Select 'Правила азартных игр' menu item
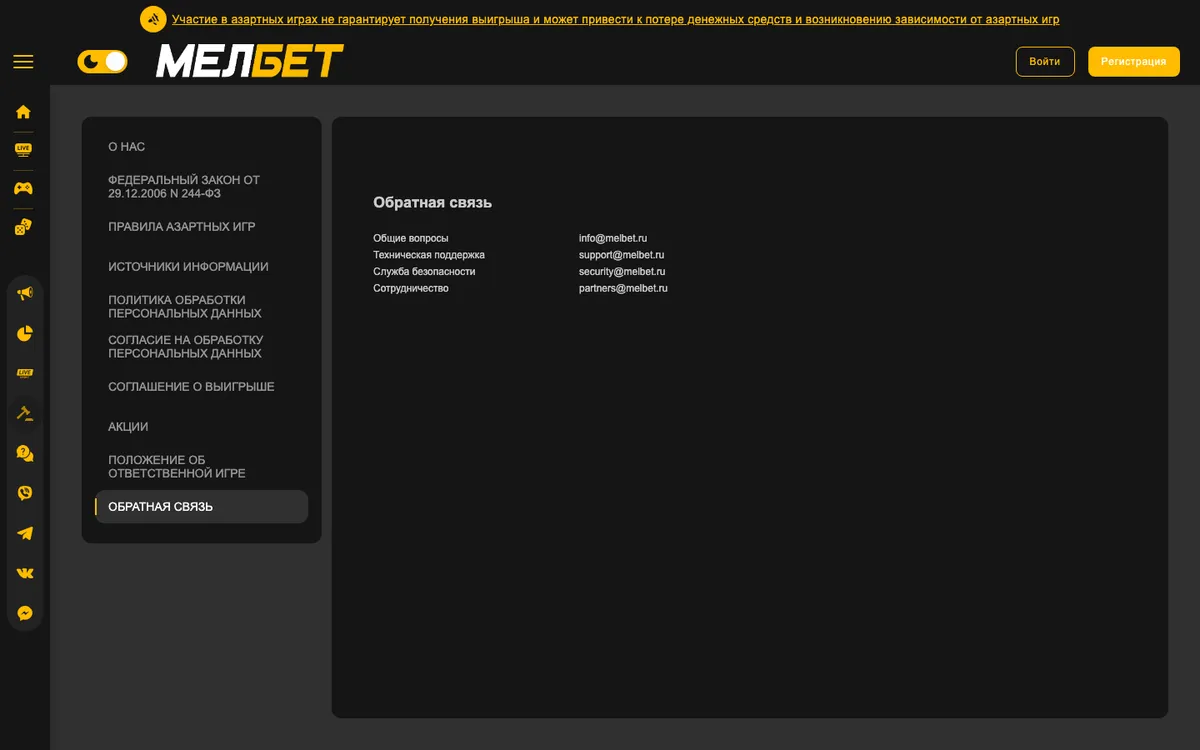 click(182, 227)
